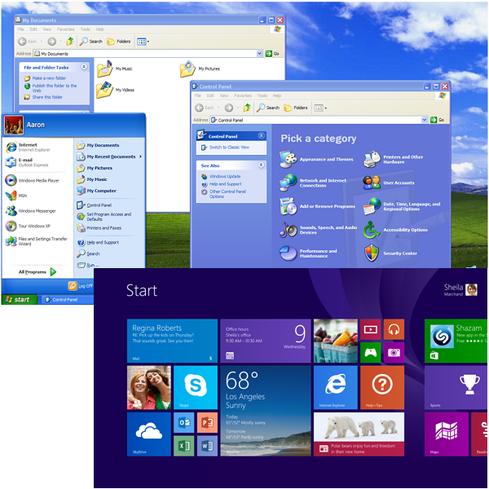Open the polar bears news tile
The width and height of the screenshot is (489, 489).
click(x=359, y=434)
